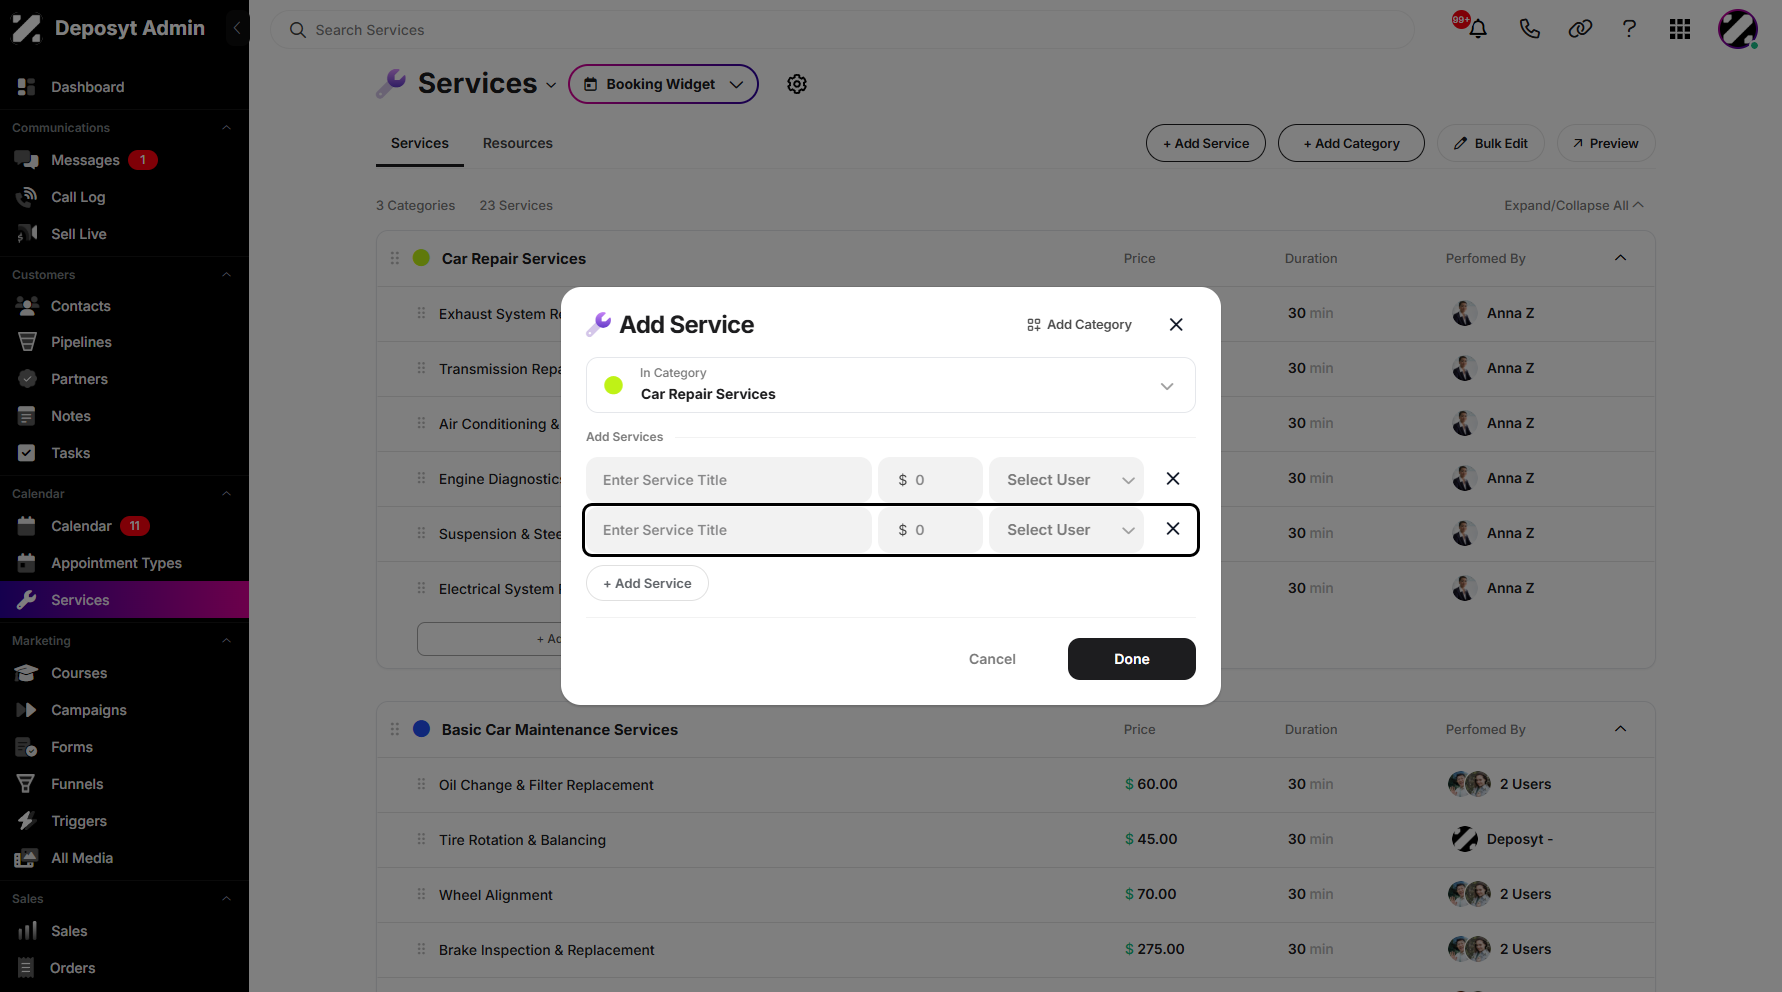The width and height of the screenshot is (1782, 992).
Task: Open the apps grid icon
Action: coord(1680,29)
